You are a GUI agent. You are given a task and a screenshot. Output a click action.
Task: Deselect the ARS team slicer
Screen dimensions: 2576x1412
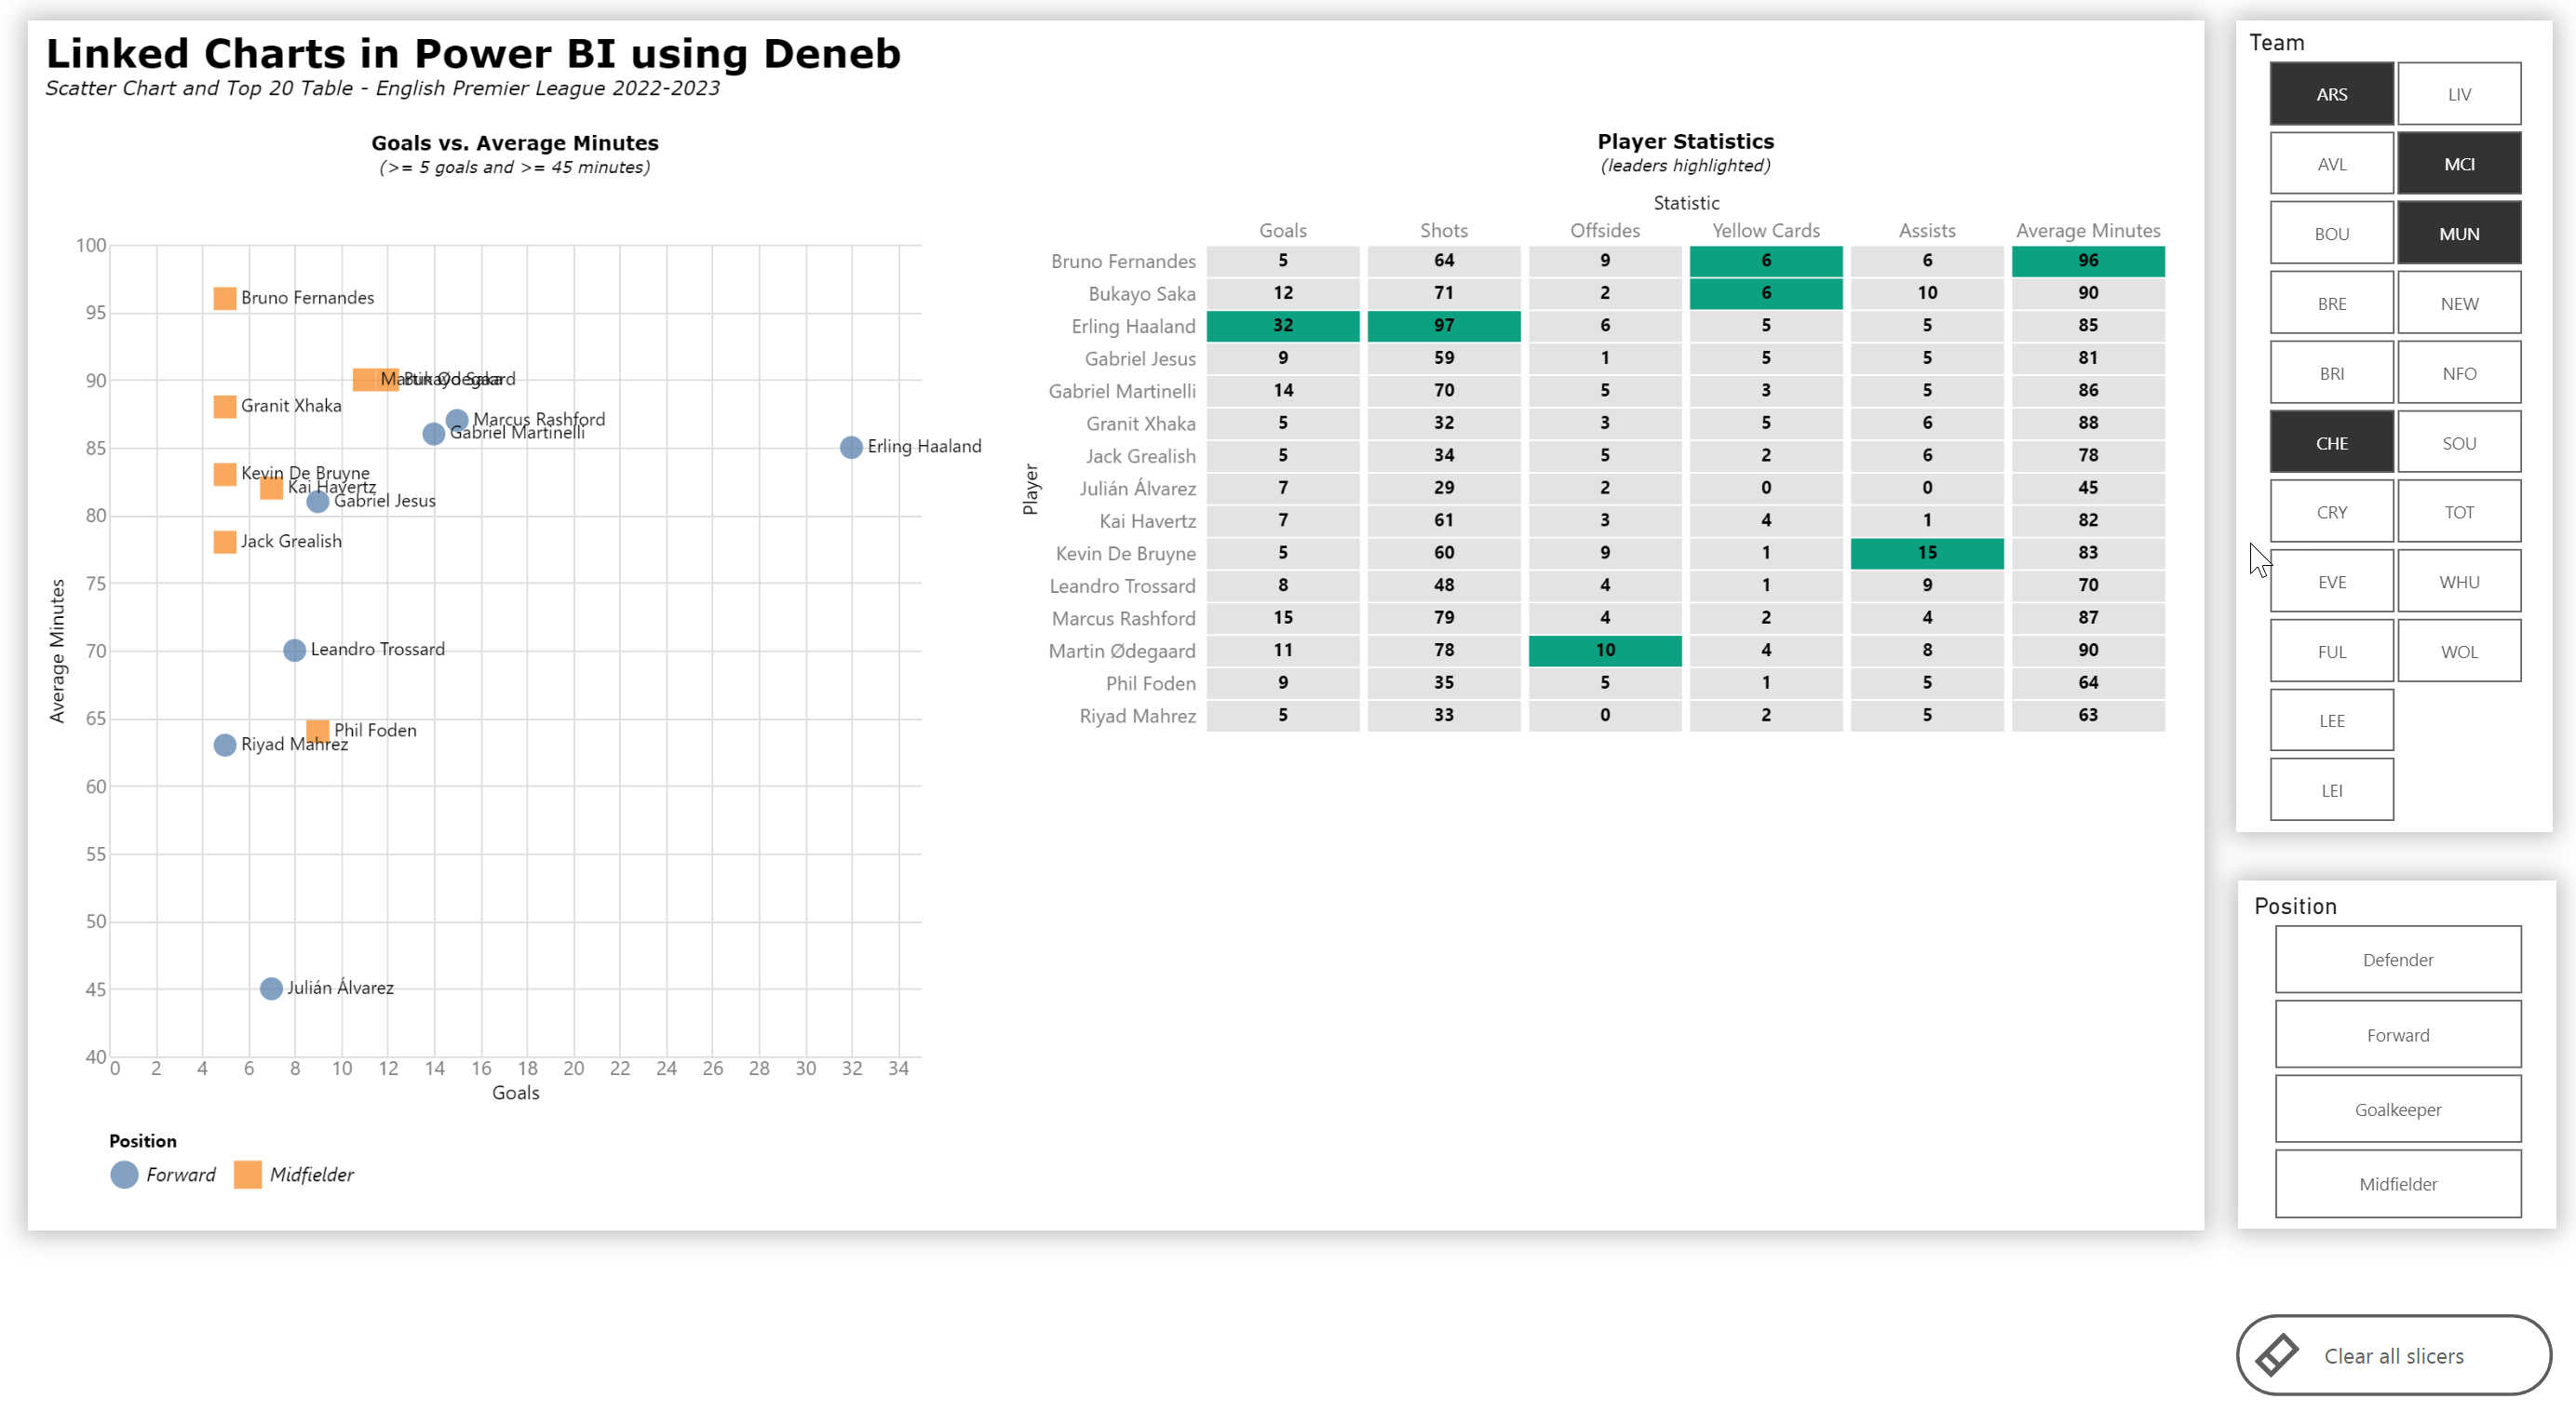click(2331, 94)
